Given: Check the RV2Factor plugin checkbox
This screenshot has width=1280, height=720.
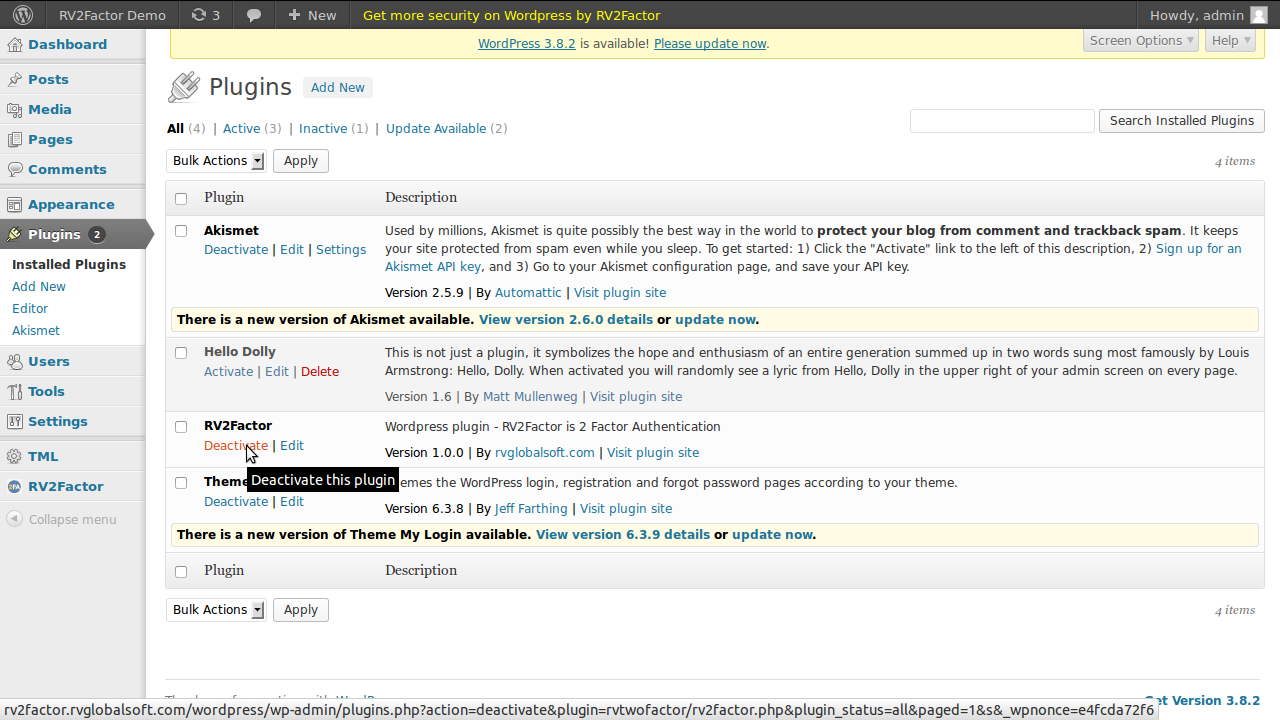Looking at the screenshot, I should point(181,426).
